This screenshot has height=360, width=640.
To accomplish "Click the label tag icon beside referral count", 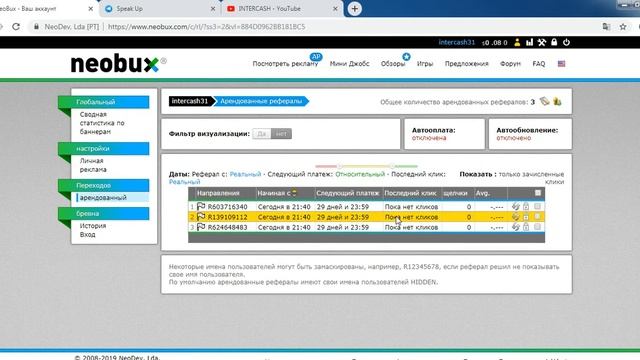I will click(544, 101).
